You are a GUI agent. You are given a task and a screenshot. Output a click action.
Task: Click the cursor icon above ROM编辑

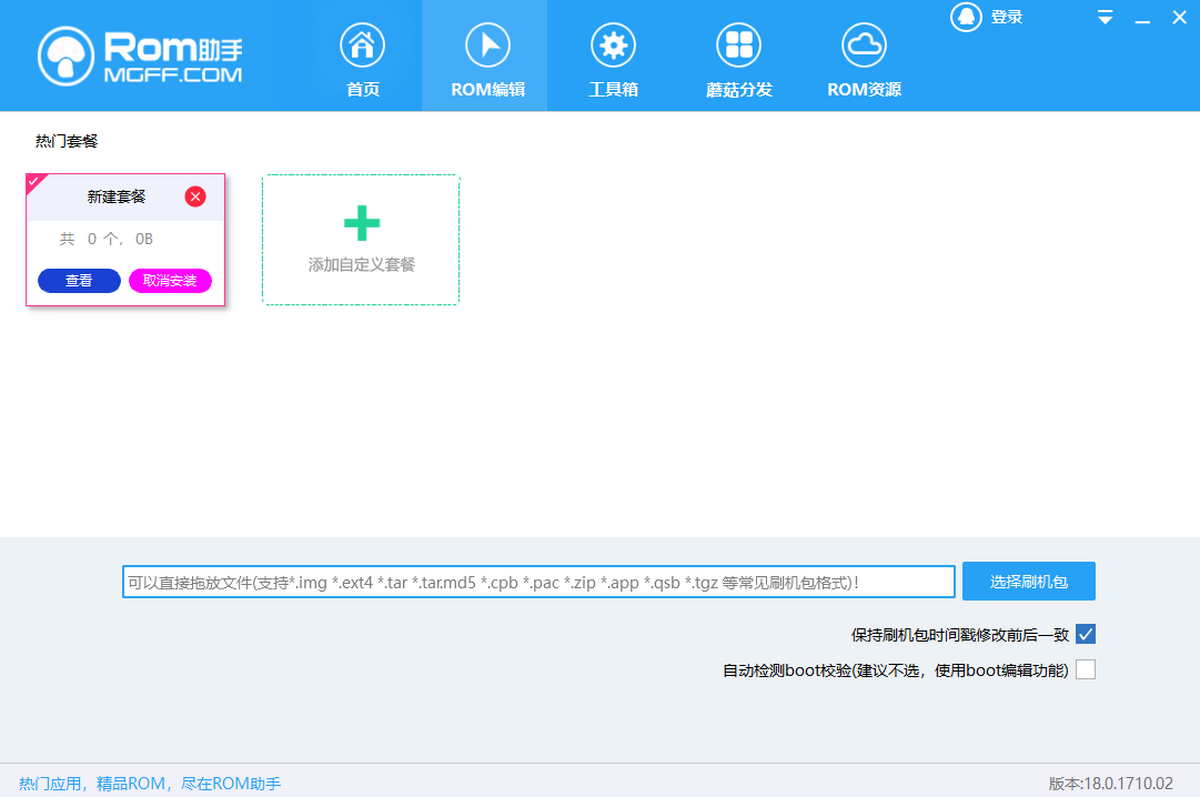(x=488, y=44)
